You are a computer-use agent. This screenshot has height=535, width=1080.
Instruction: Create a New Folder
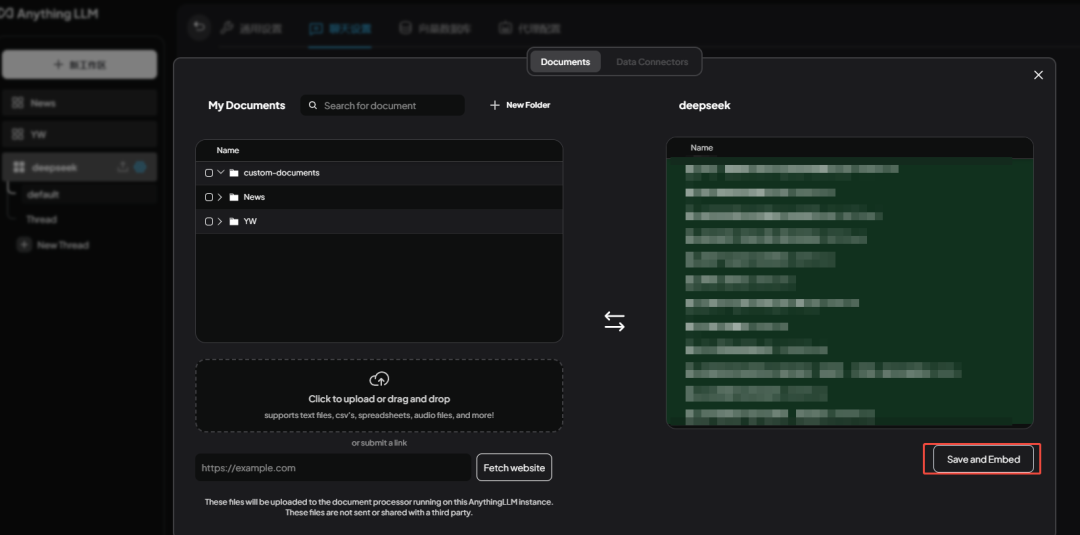coord(520,105)
